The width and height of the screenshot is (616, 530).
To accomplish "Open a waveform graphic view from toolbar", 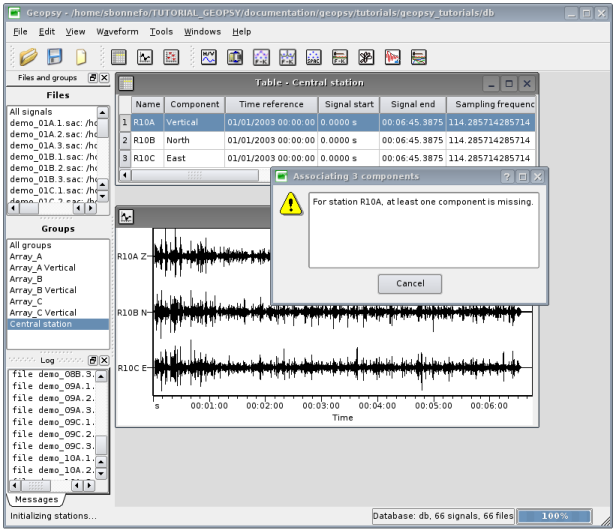I will pyautogui.click(x=145, y=57).
